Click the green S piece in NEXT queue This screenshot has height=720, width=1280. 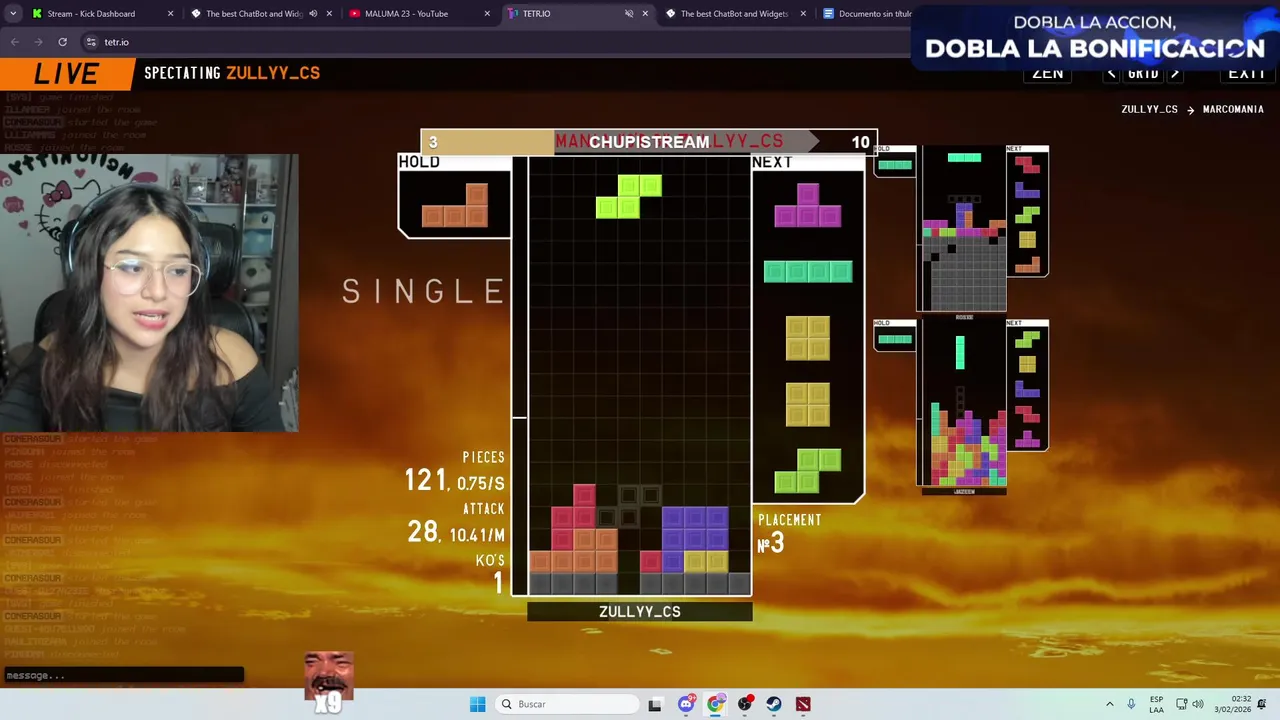pos(808,471)
